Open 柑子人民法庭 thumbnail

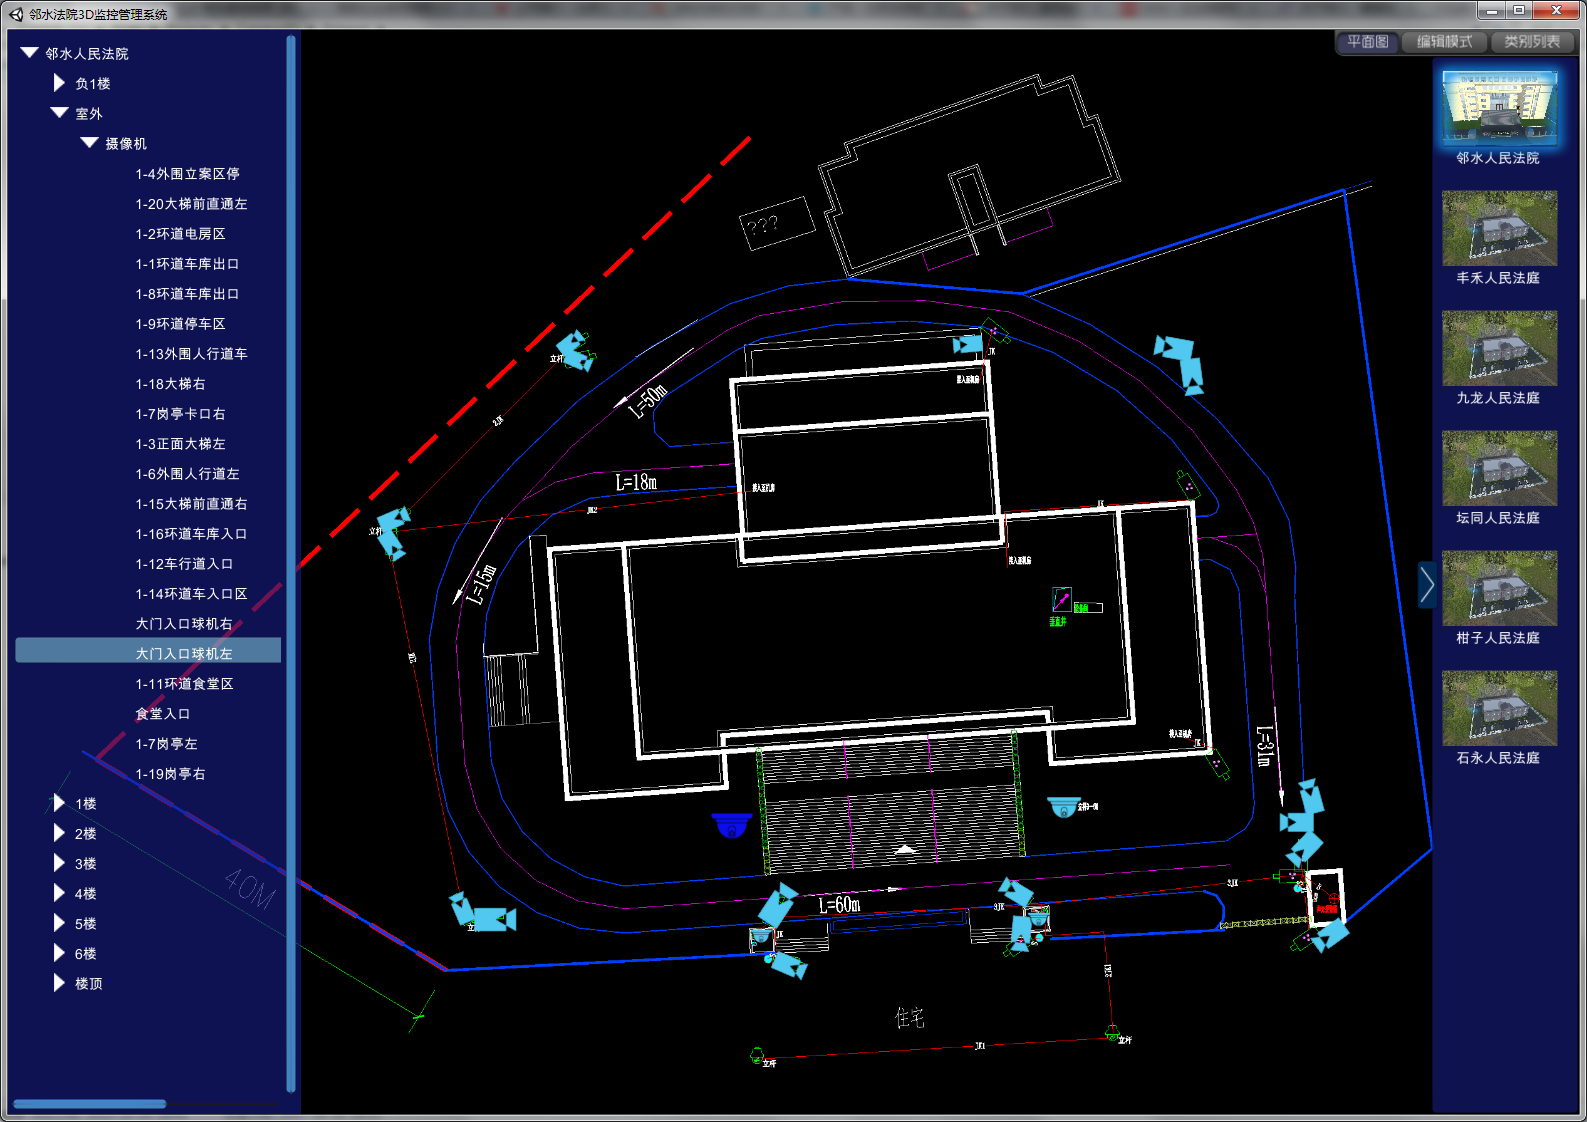[1499, 588]
